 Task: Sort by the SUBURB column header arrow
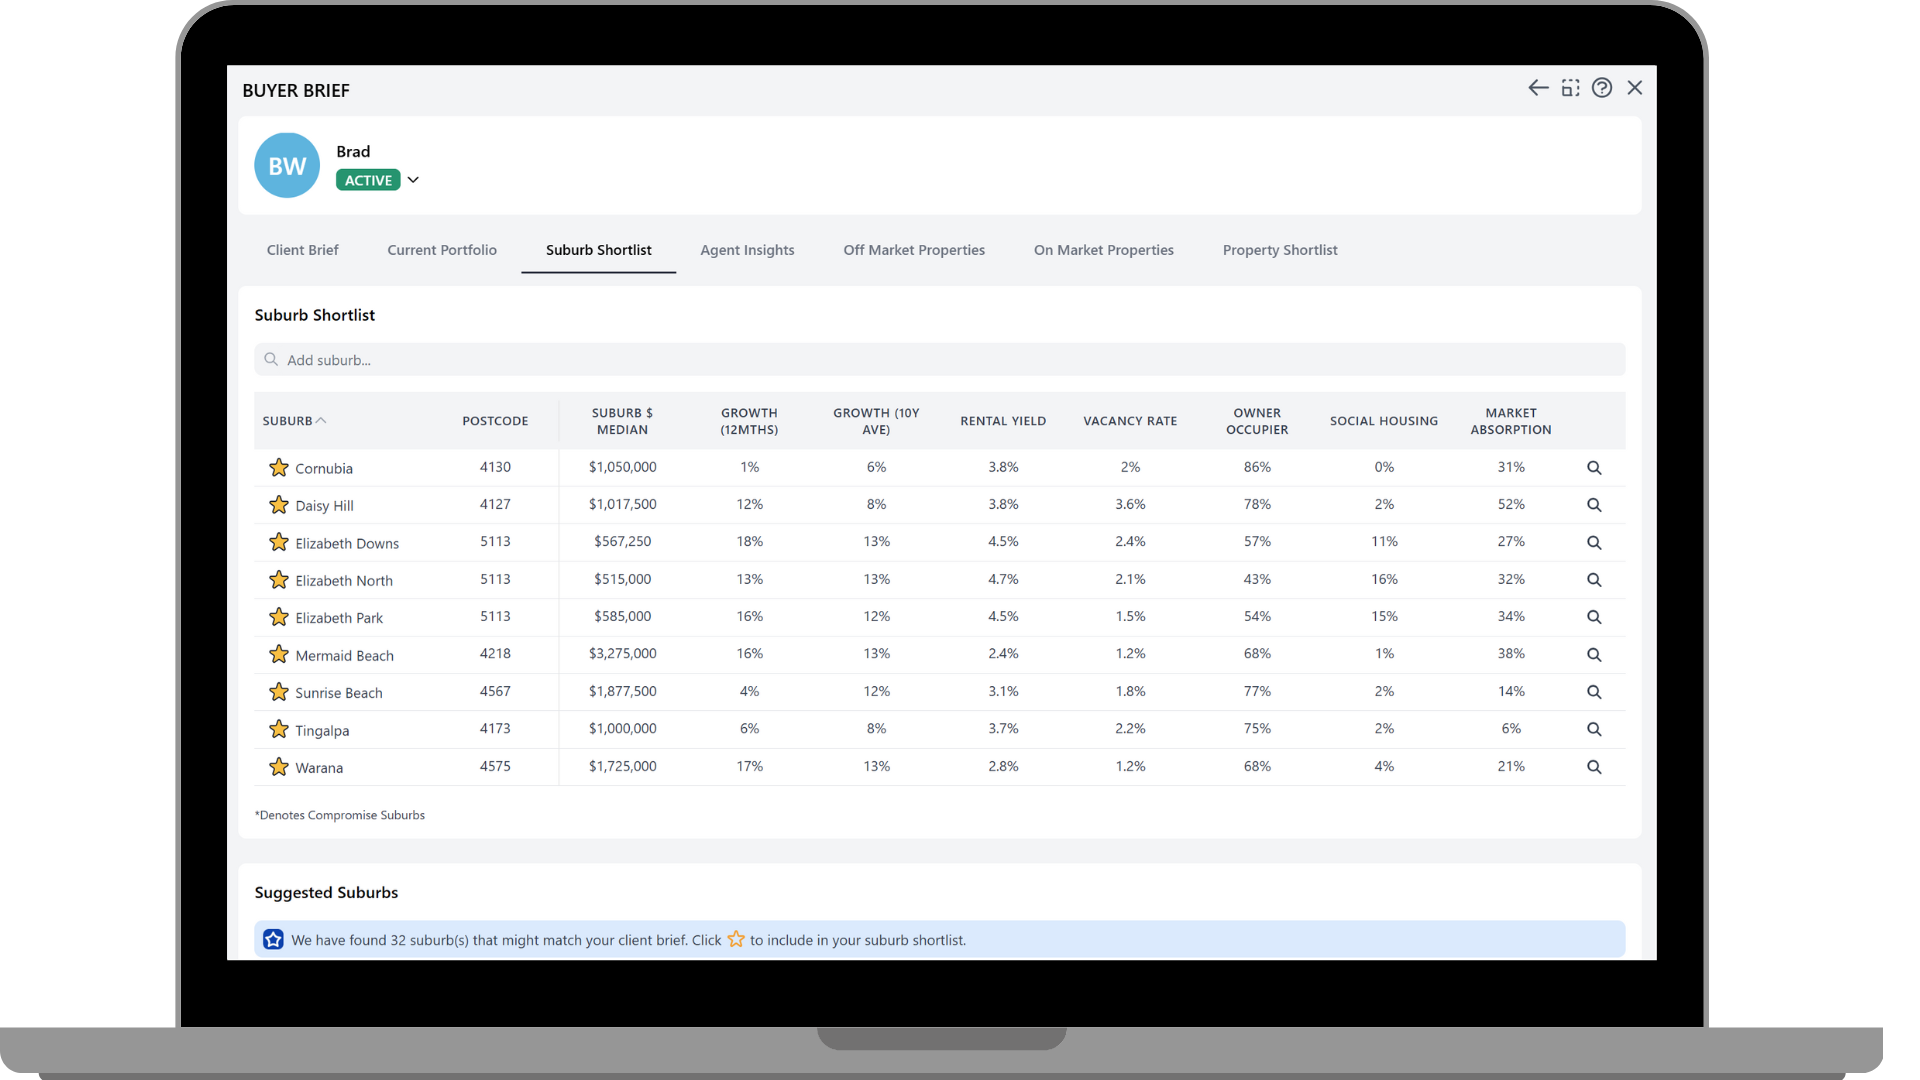coord(321,421)
